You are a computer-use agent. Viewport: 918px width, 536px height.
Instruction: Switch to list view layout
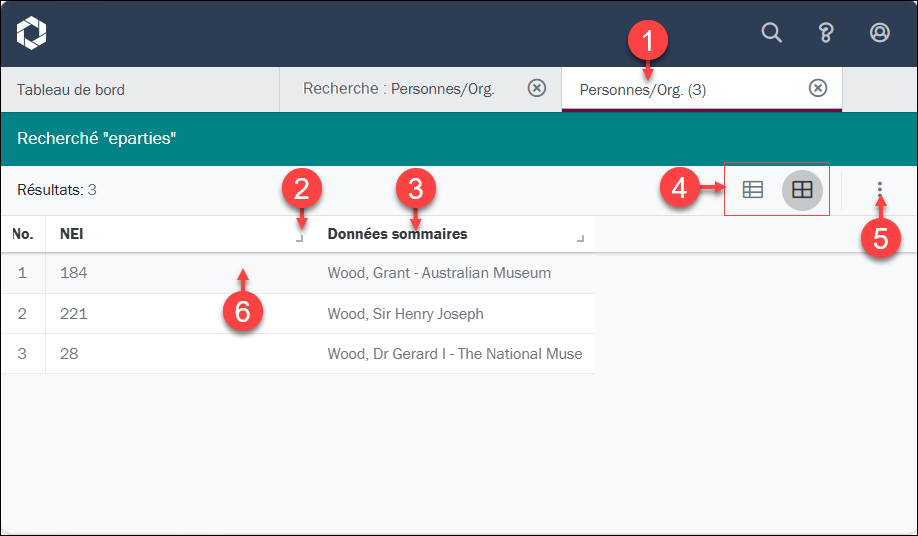(x=752, y=190)
